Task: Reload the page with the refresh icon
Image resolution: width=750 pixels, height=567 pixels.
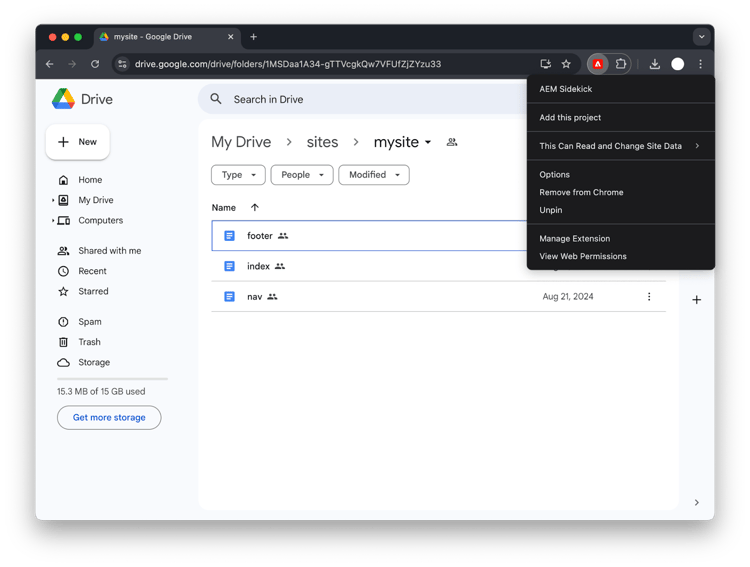Action: point(95,64)
